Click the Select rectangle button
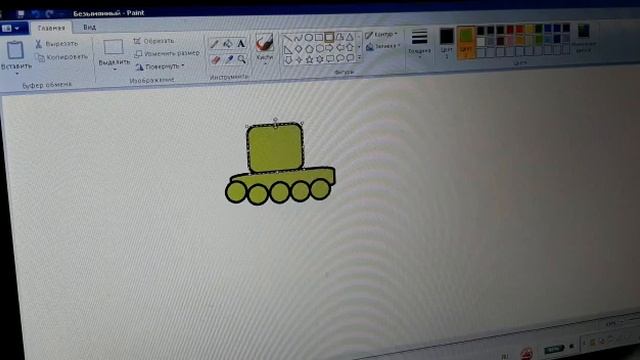Image resolution: width=640 pixels, height=360 pixels. point(113,47)
